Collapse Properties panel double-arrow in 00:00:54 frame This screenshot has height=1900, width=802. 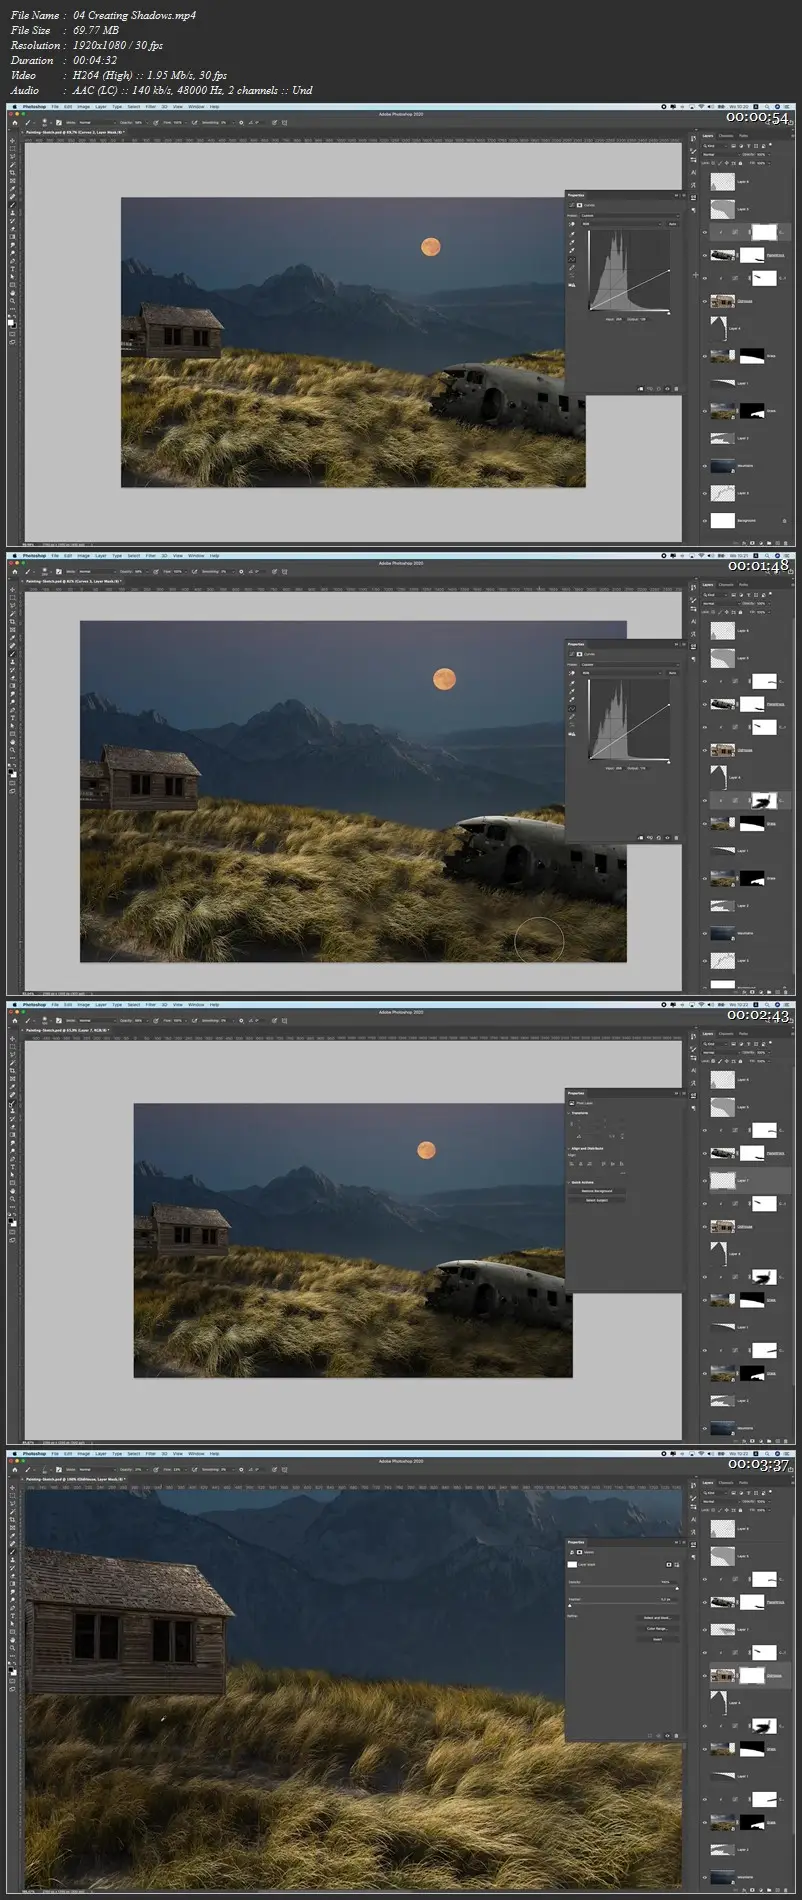[676, 195]
